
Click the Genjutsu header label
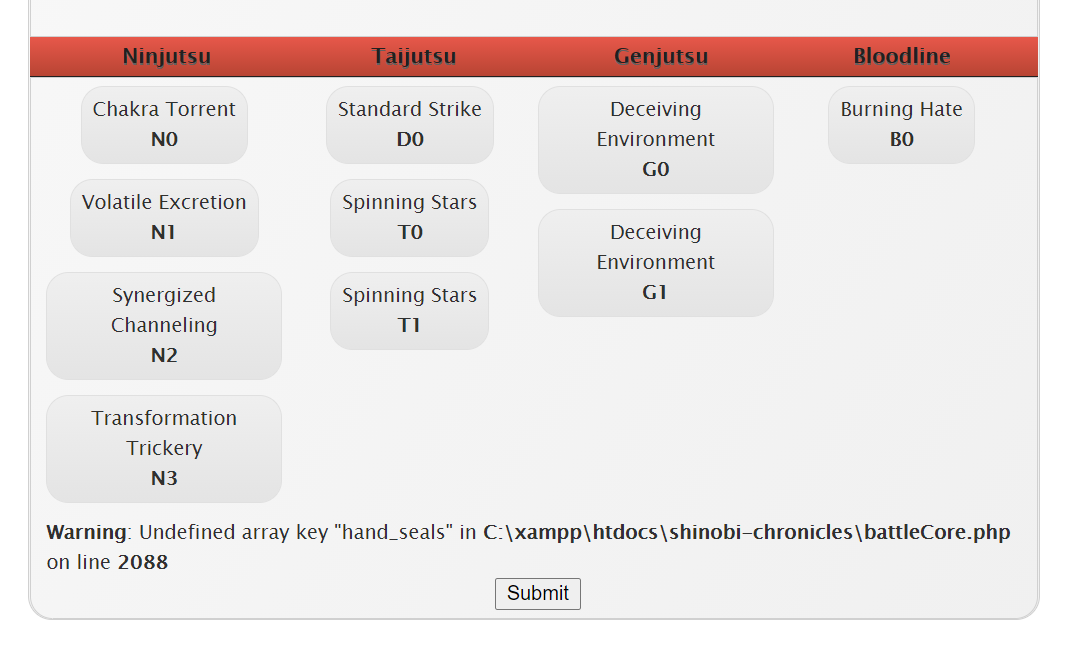pyautogui.click(x=660, y=56)
